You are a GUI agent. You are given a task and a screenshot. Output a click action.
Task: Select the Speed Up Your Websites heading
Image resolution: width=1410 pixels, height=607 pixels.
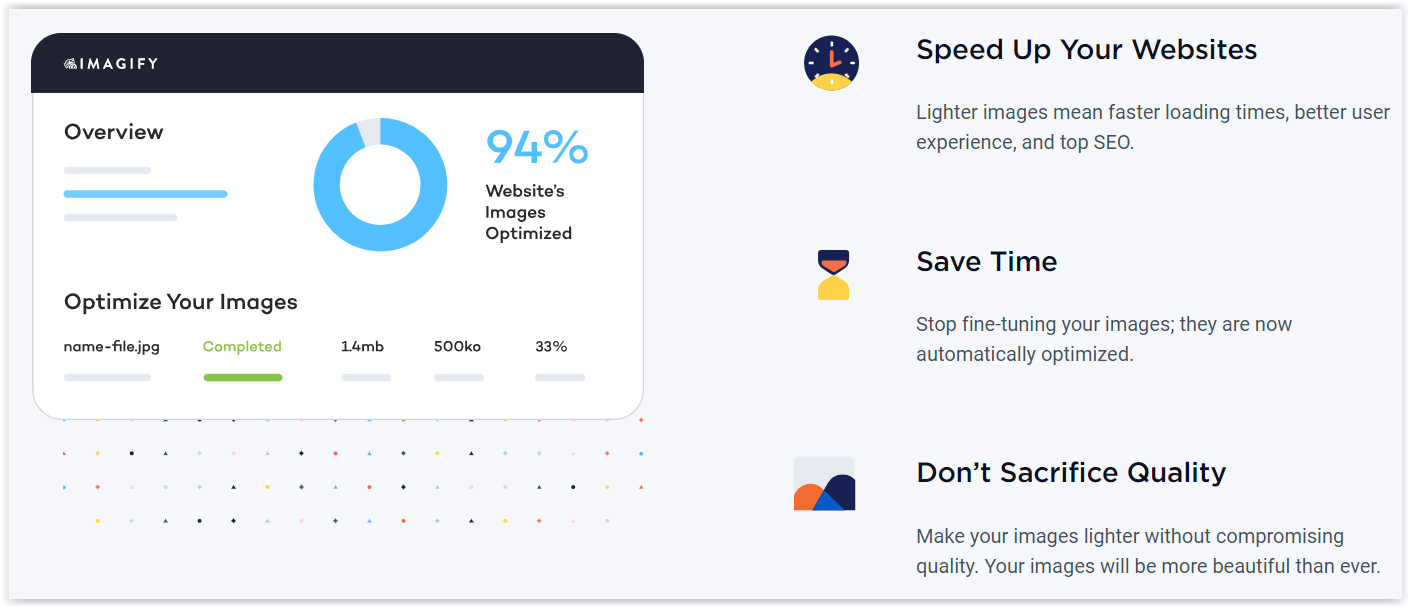1087,50
